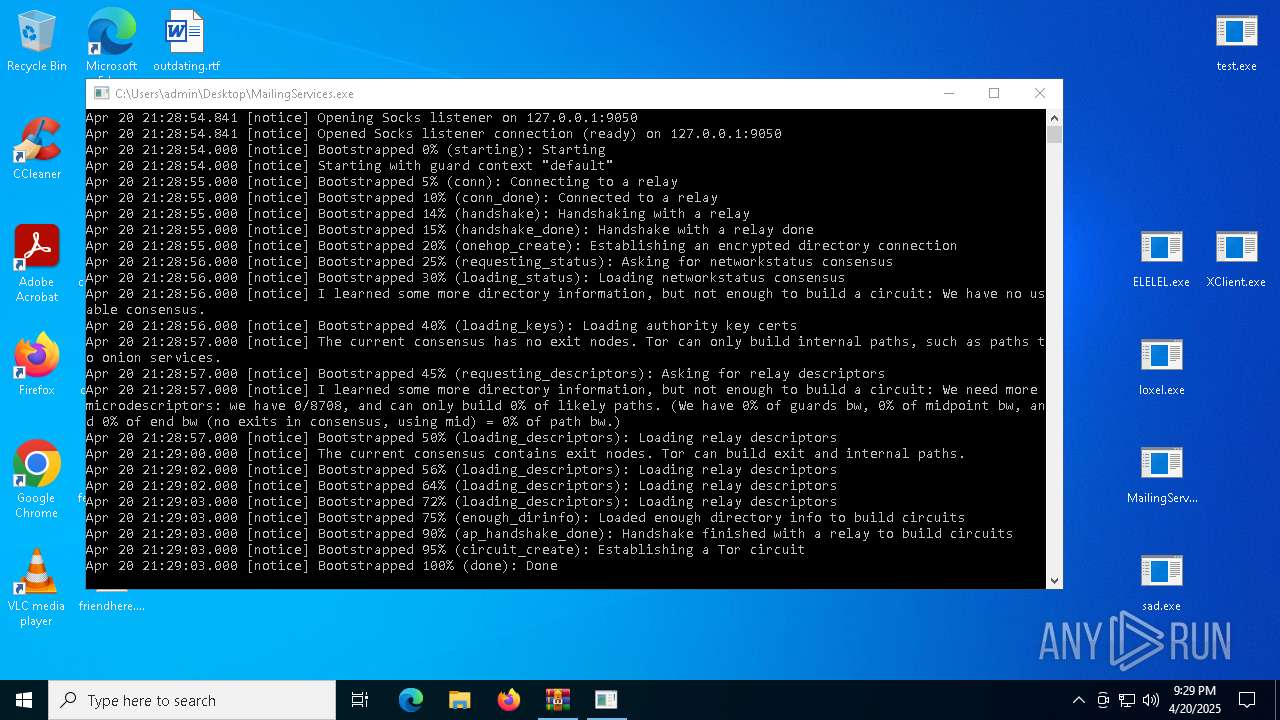Open Task View from the taskbar
This screenshot has width=1280, height=720.
coord(360,700)
